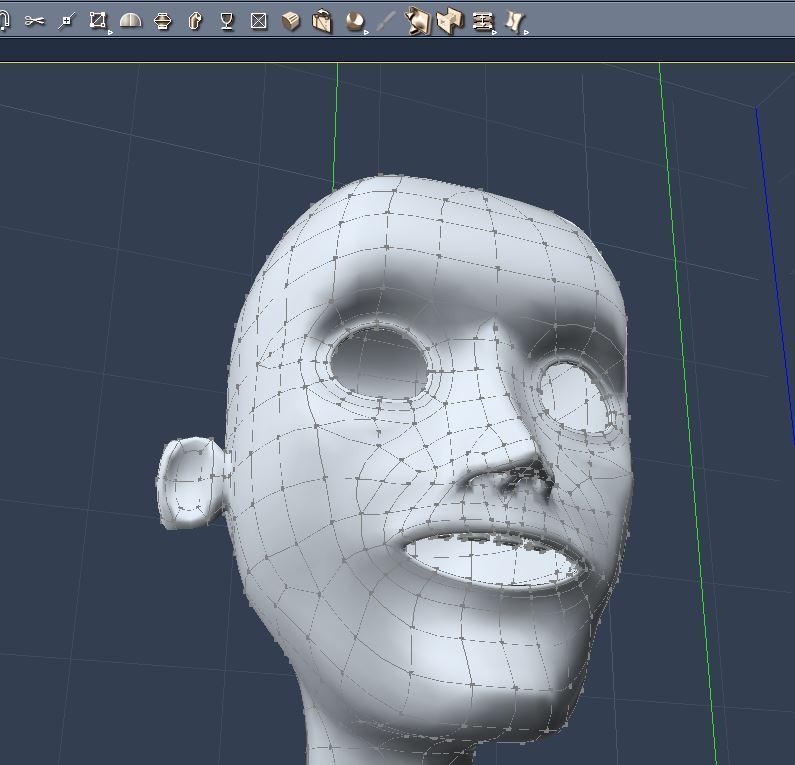Click the point-on-line vertex tool
The width and height of the screenshot is (795, 765).
[67, 20]
